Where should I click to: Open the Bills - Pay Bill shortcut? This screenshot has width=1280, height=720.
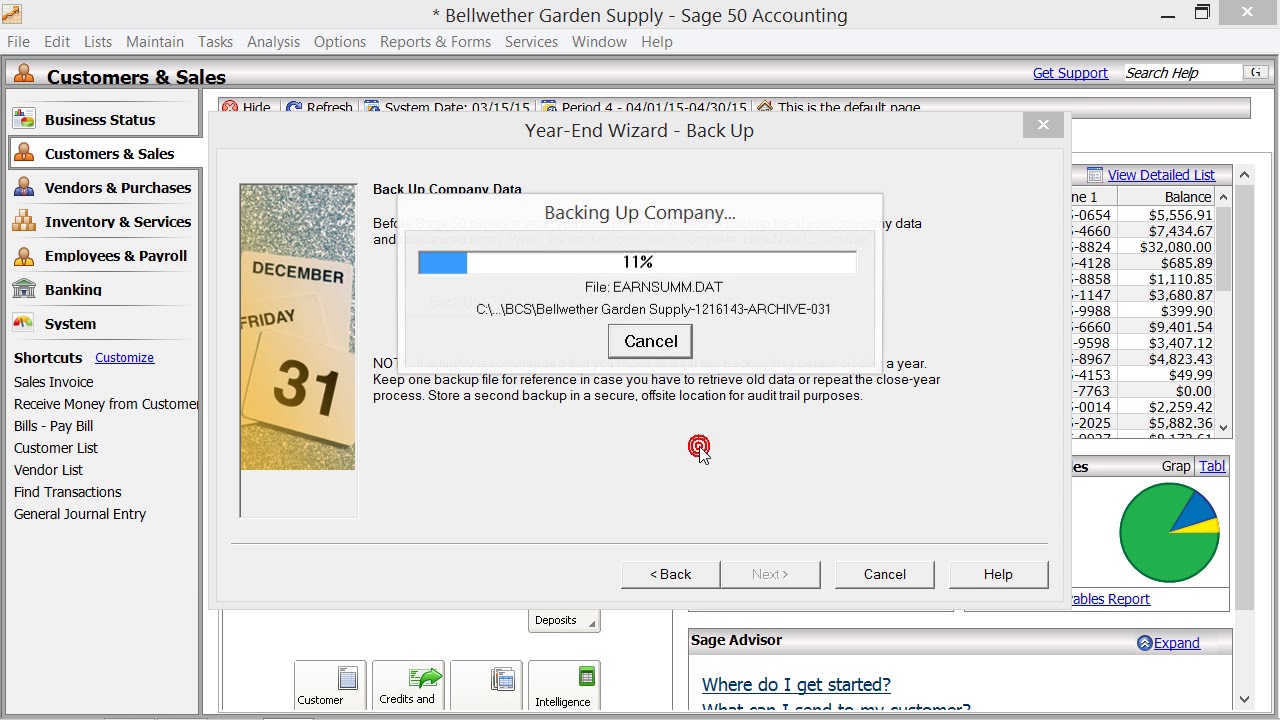54,426
